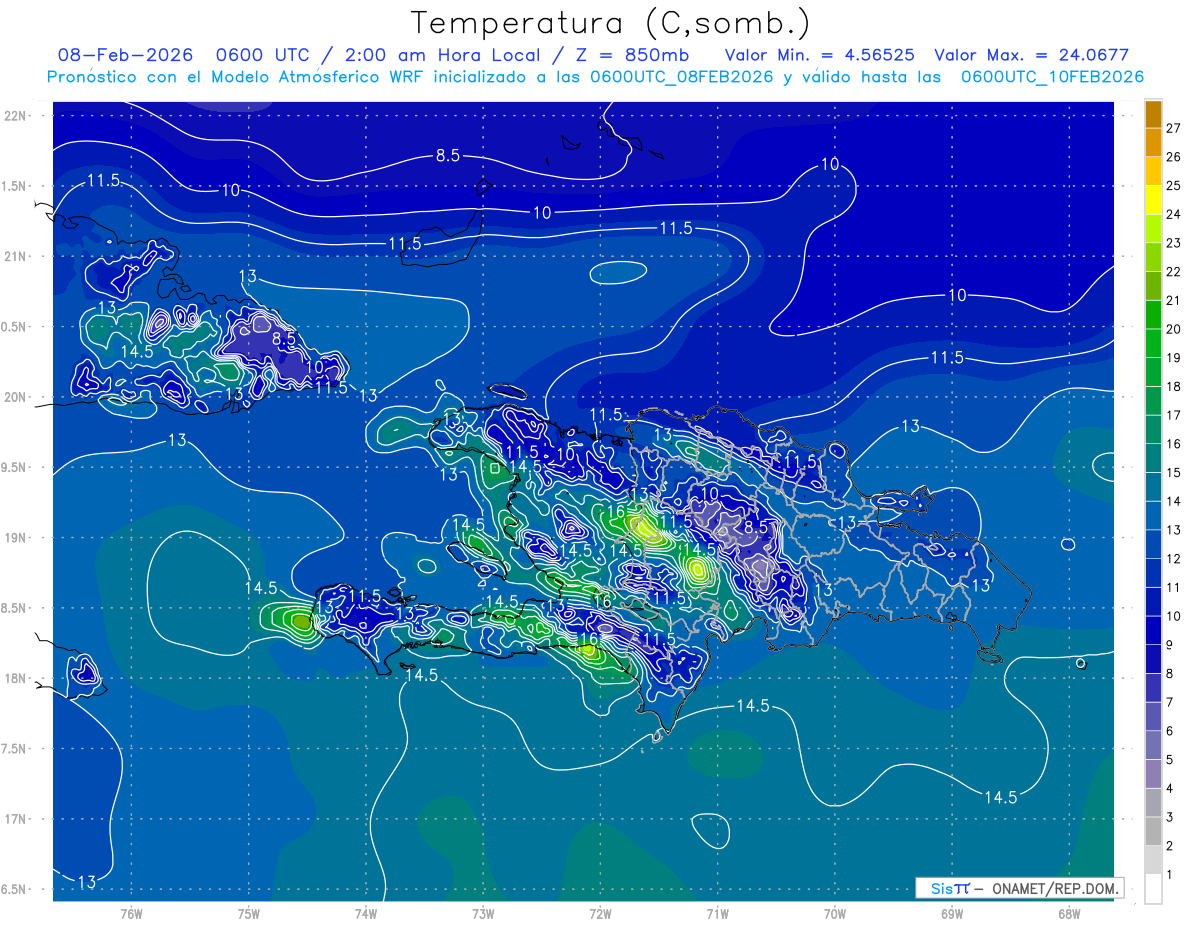Viewport: 1200px width, 927px height.
Task: Click the legend label '15'
Action: [1173, 472]
